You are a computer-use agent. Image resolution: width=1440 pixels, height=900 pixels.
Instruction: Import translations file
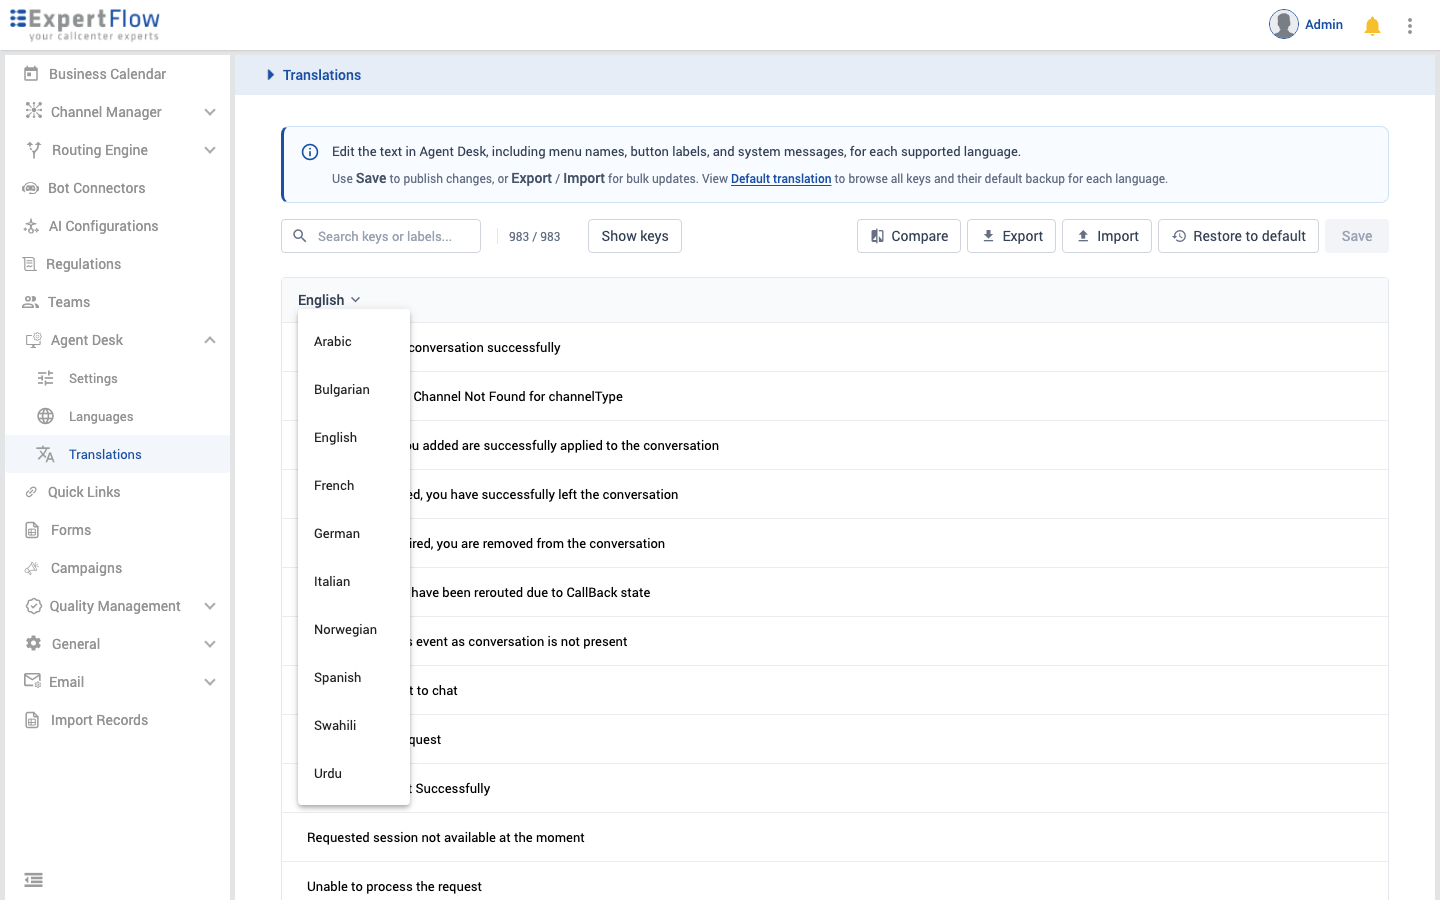[1107, 236]
